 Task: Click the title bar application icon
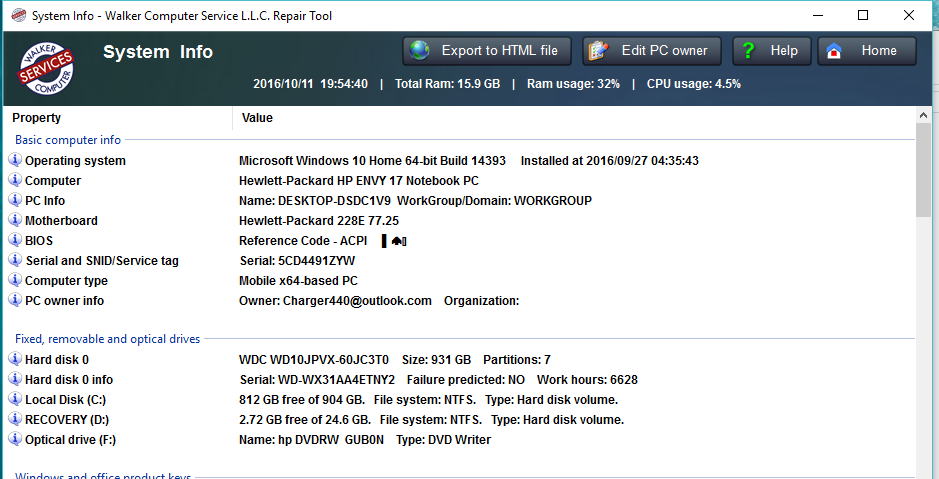19,16
